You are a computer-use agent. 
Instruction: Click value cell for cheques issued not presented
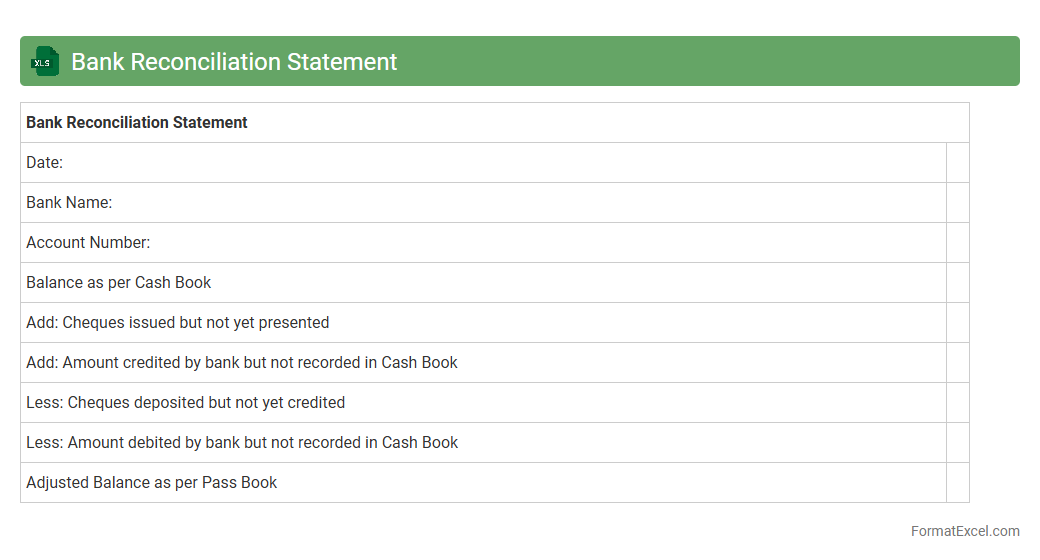pyautogui.click(x=957, y=323)
